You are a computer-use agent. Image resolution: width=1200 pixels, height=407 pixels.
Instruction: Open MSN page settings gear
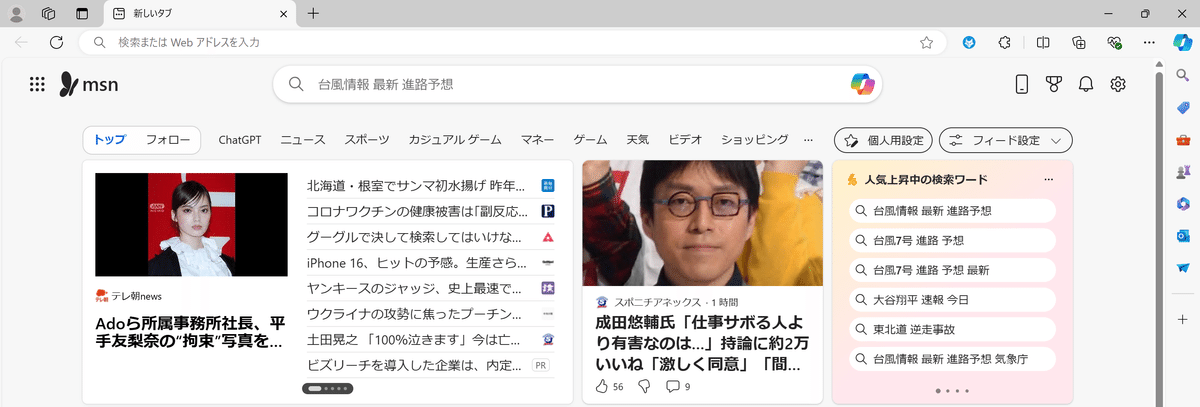pyautogui.click(x=1118, y=84)
